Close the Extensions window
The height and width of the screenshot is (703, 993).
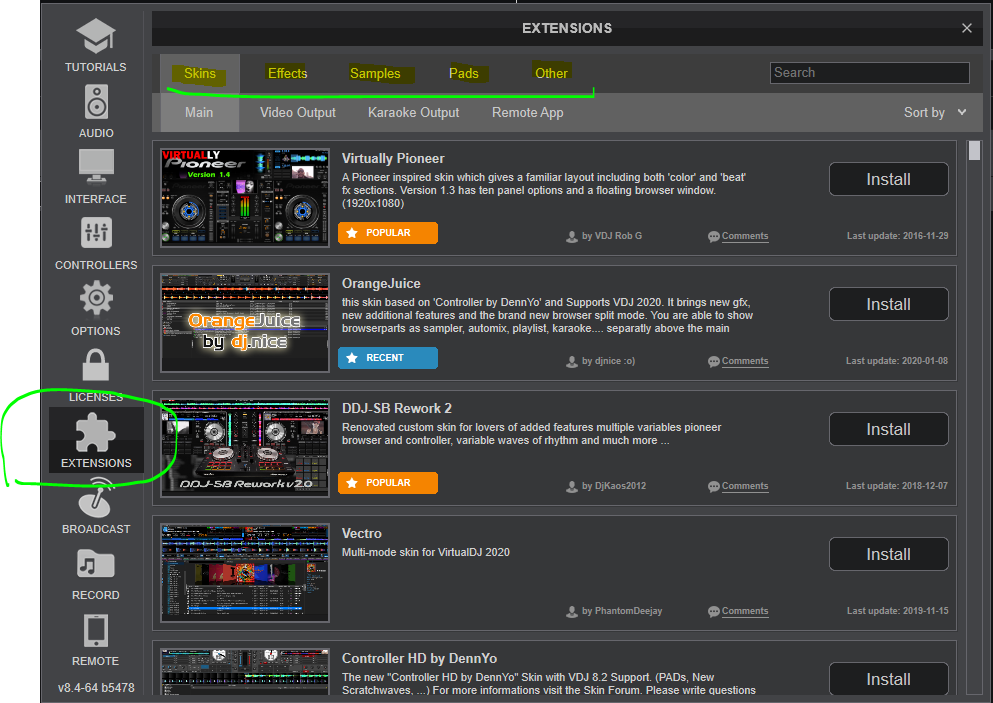(966, 28)
